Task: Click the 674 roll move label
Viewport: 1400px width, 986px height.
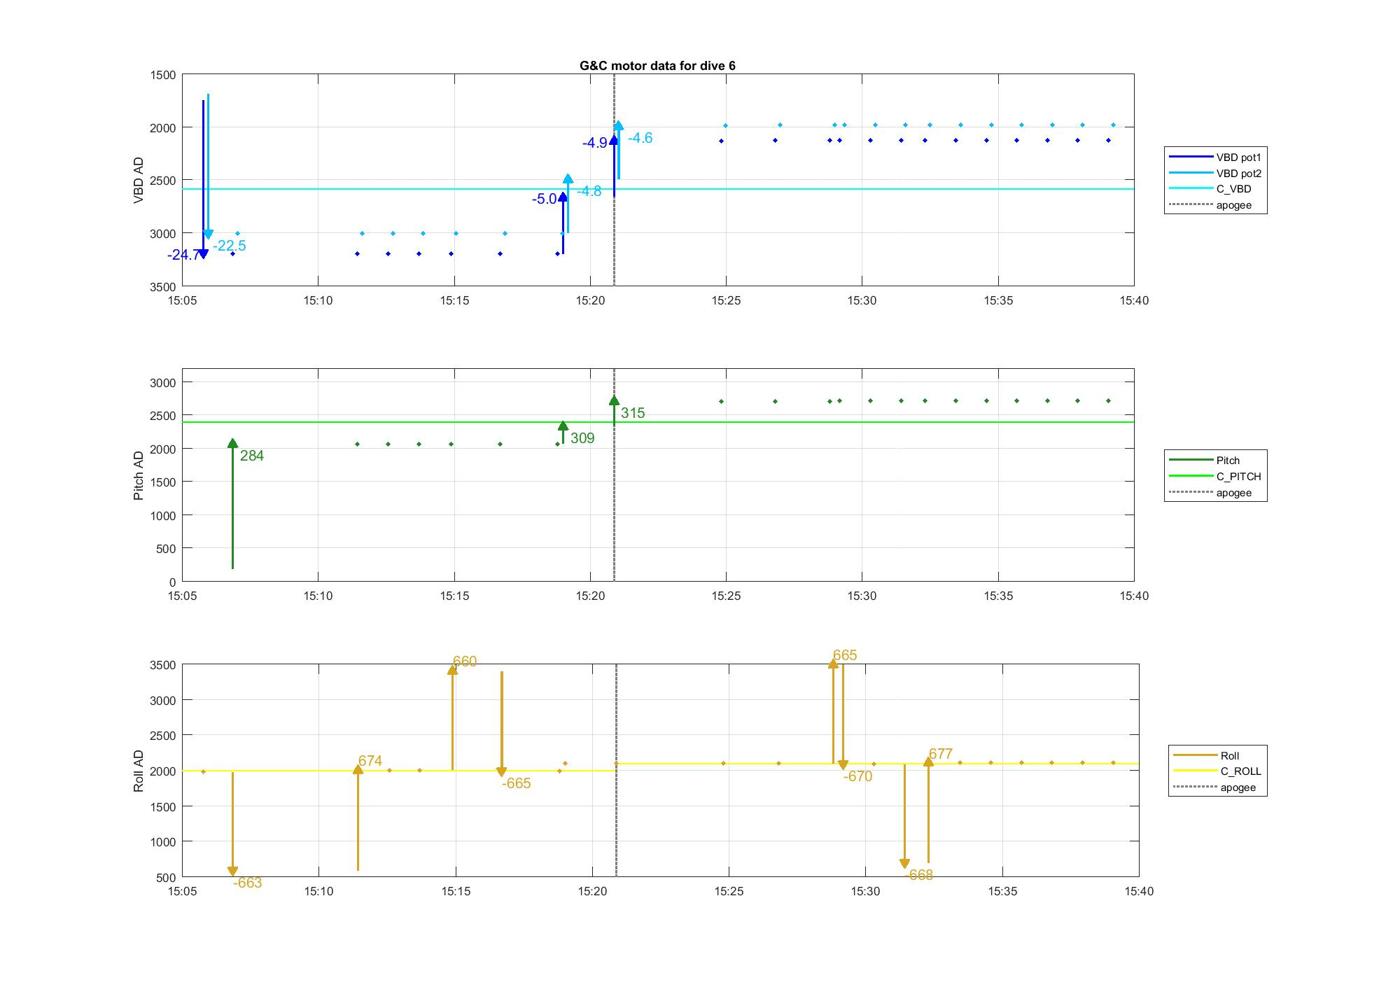Action: click(x=370, y=761)
